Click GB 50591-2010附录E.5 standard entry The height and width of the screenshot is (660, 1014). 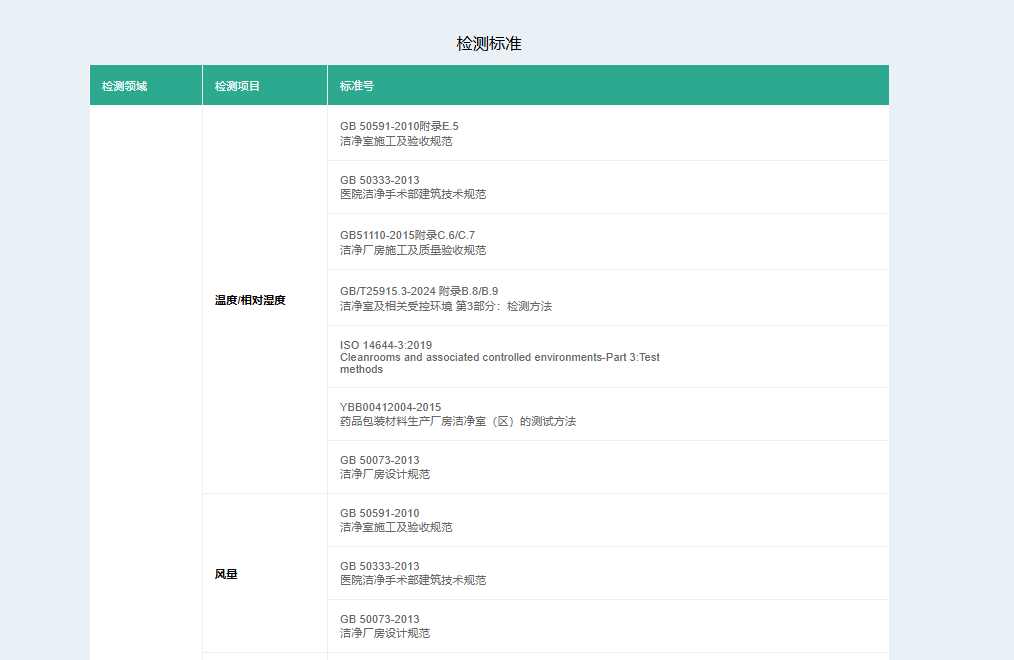tap(399, 126)
